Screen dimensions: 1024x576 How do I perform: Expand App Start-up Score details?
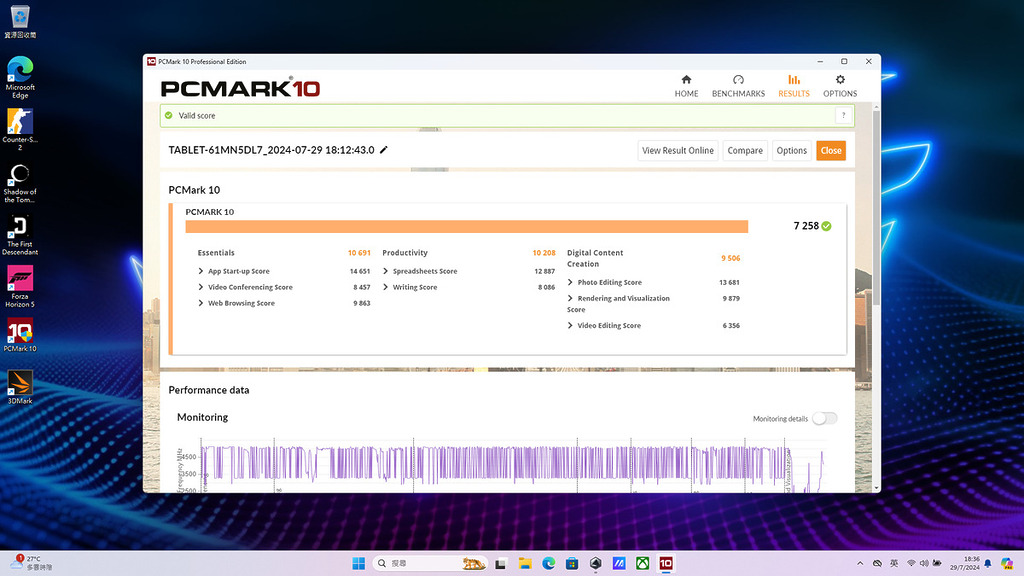pyautogui.click(x=201, y=271)
